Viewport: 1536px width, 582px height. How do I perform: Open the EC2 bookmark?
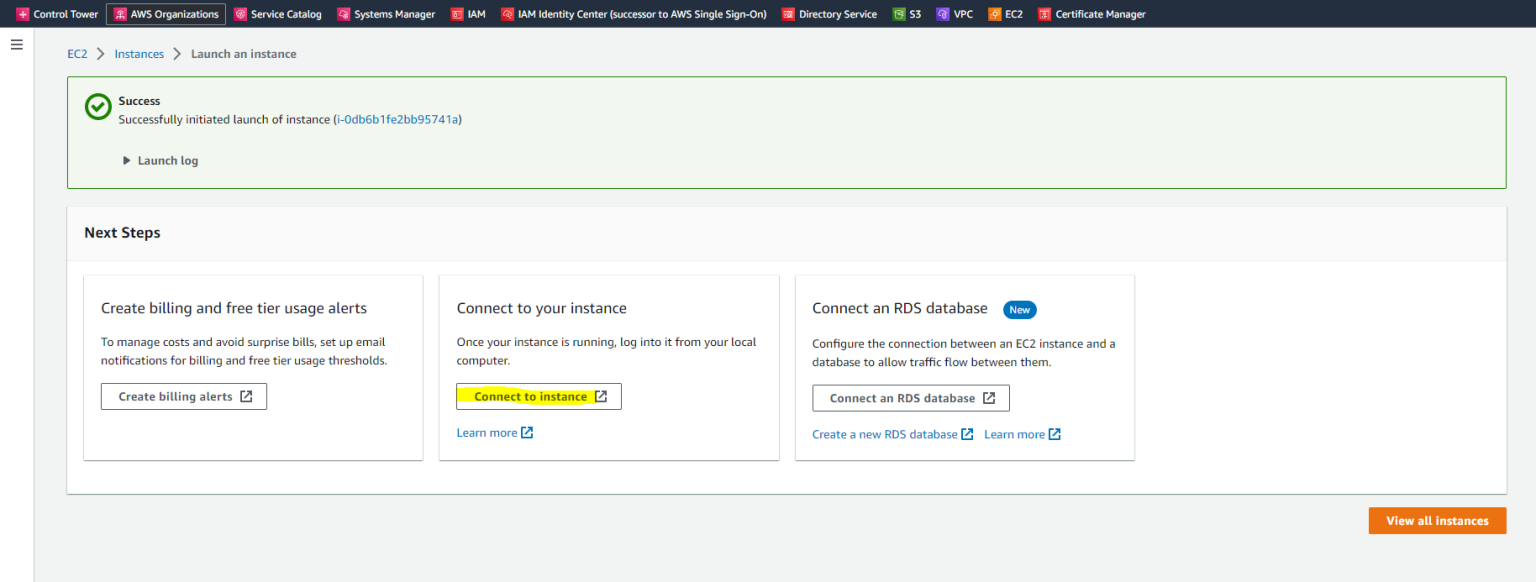(x=1004, y=13)
